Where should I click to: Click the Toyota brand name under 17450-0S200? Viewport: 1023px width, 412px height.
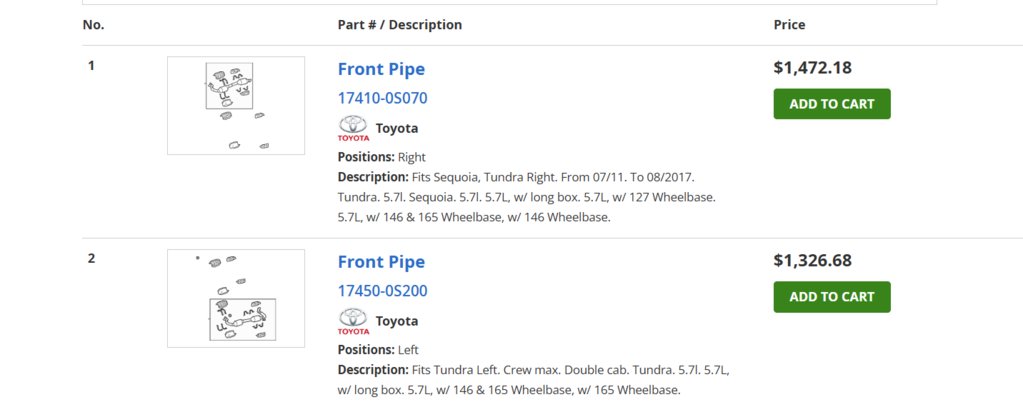[397, 321]
